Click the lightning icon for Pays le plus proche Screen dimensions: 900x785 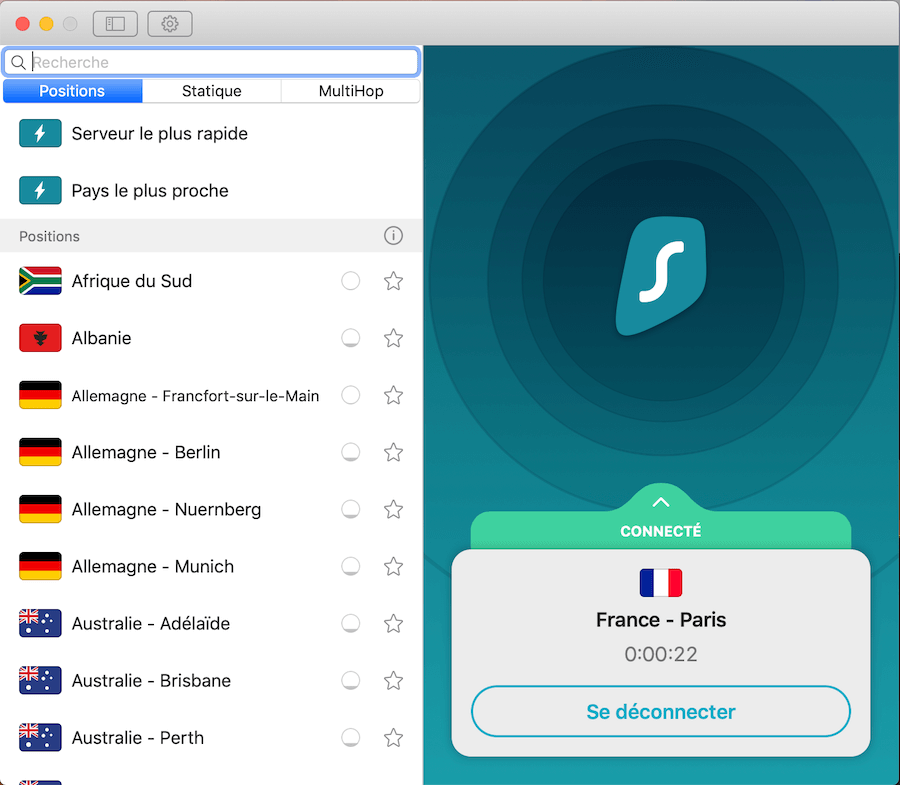click(40, 190)
